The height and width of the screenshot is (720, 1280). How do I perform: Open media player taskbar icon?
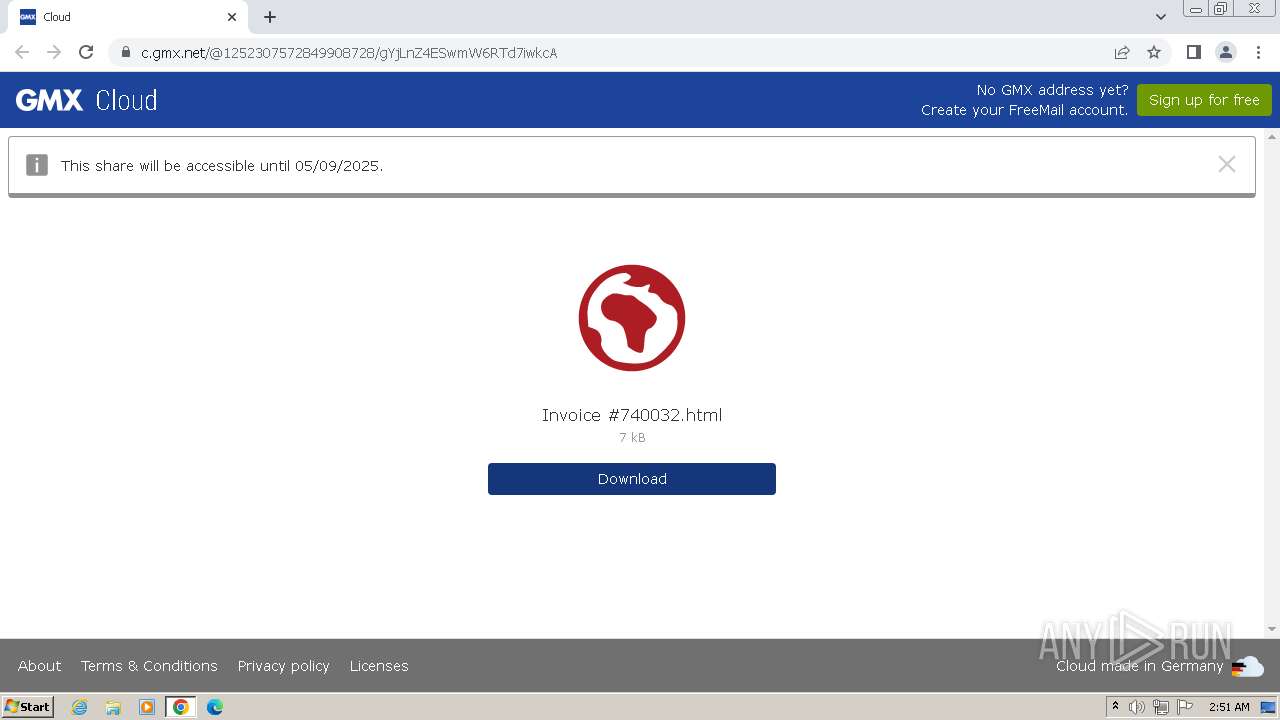click(x=147, y=707)
